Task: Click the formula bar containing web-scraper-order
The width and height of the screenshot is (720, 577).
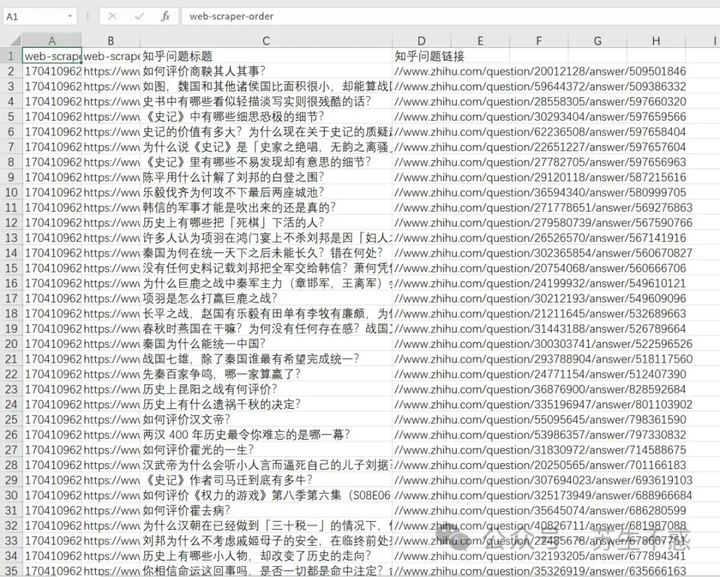Action: pos(450,17)
